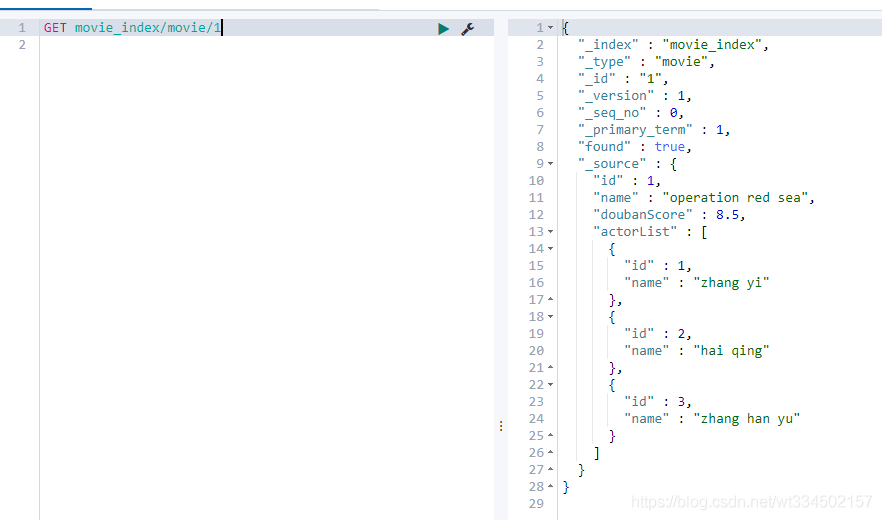Click the "_id" key on line 4
This screenshot has height=520, width=882.
coord(597,79)
